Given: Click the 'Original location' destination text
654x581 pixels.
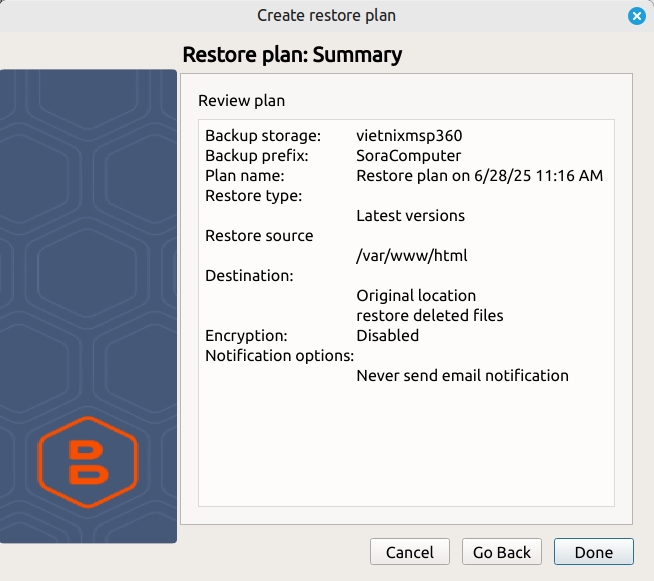Looking at the screenshot, I should pyautogui.click(x=416, y=296).
